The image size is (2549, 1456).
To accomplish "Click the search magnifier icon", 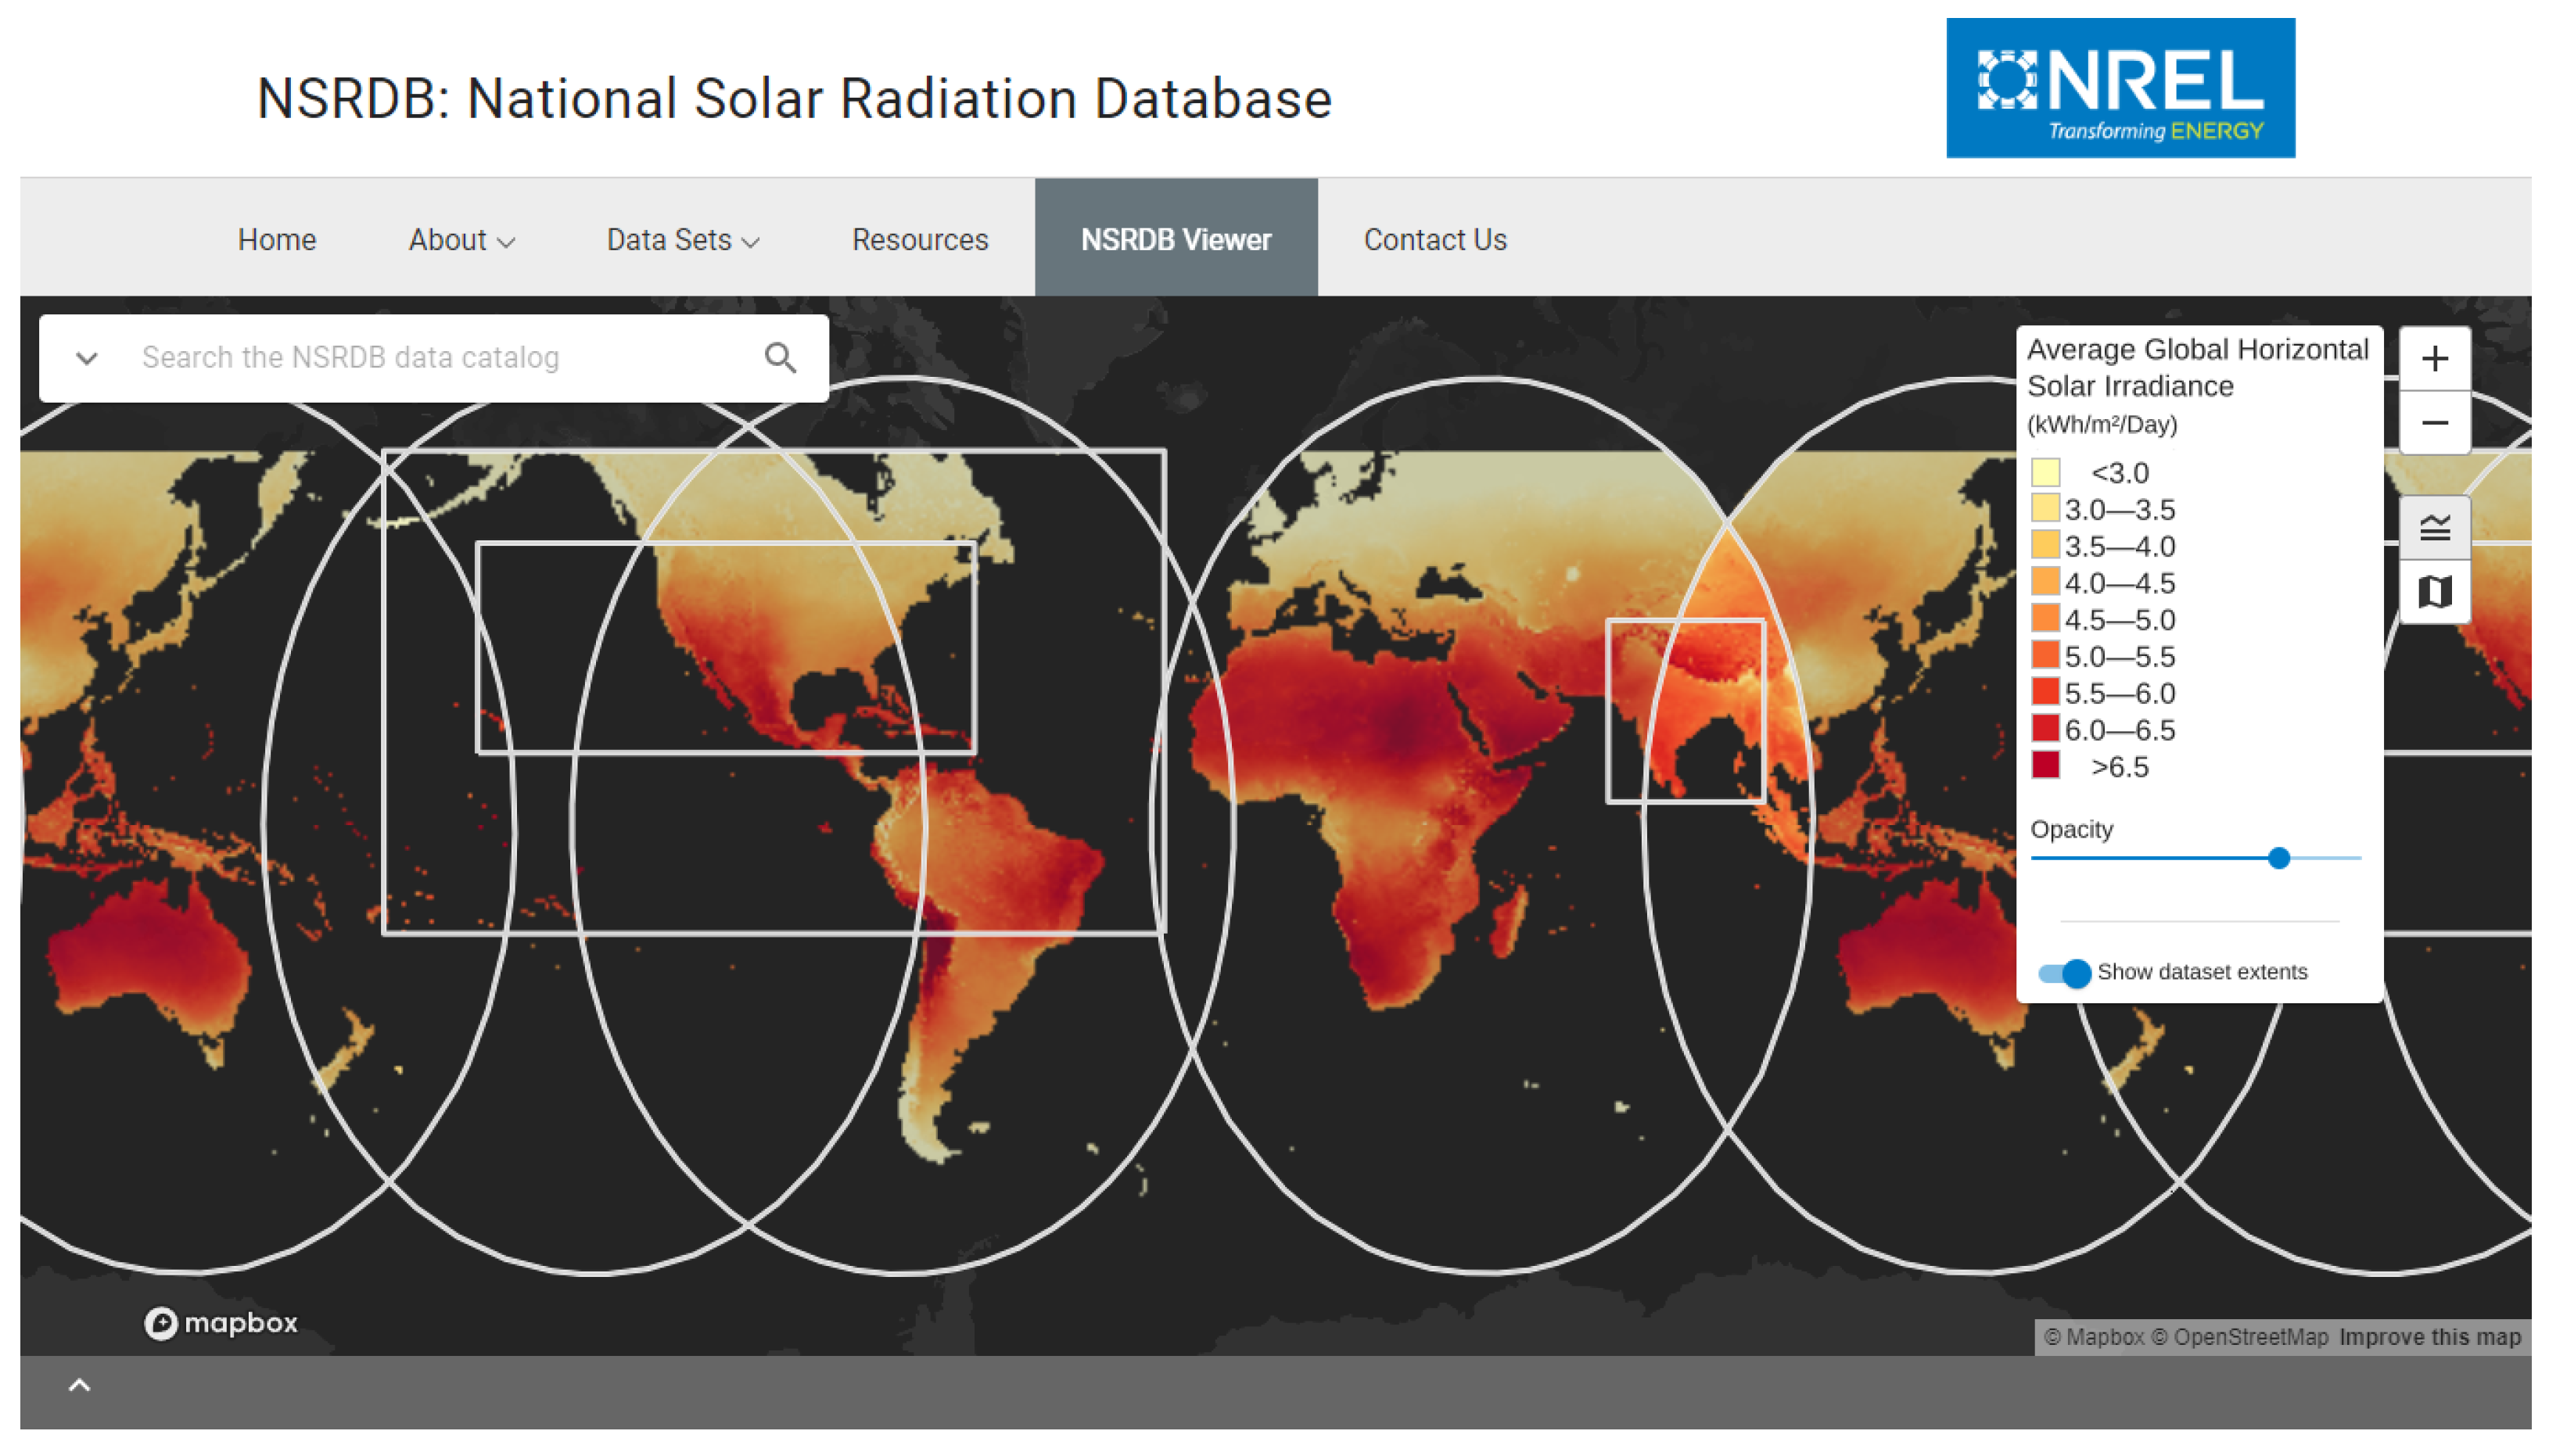I will coord(780,357).
